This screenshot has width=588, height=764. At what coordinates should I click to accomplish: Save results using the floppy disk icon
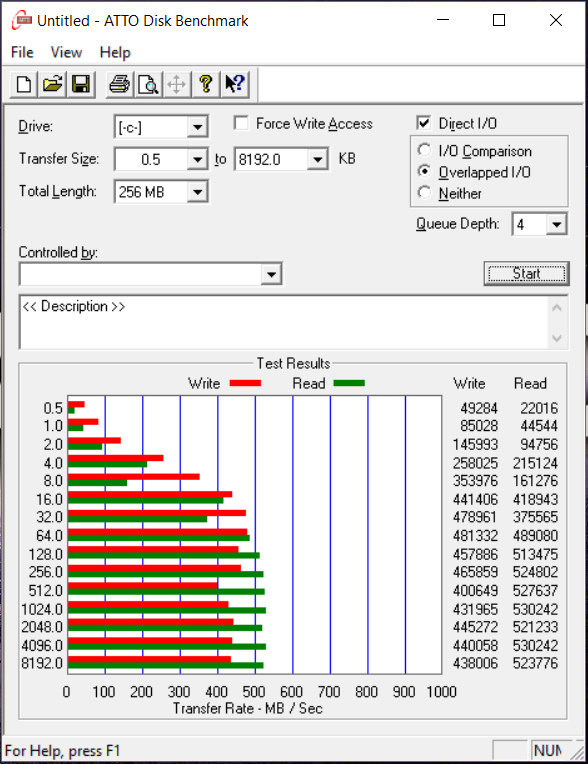click(x=81, y=84)
